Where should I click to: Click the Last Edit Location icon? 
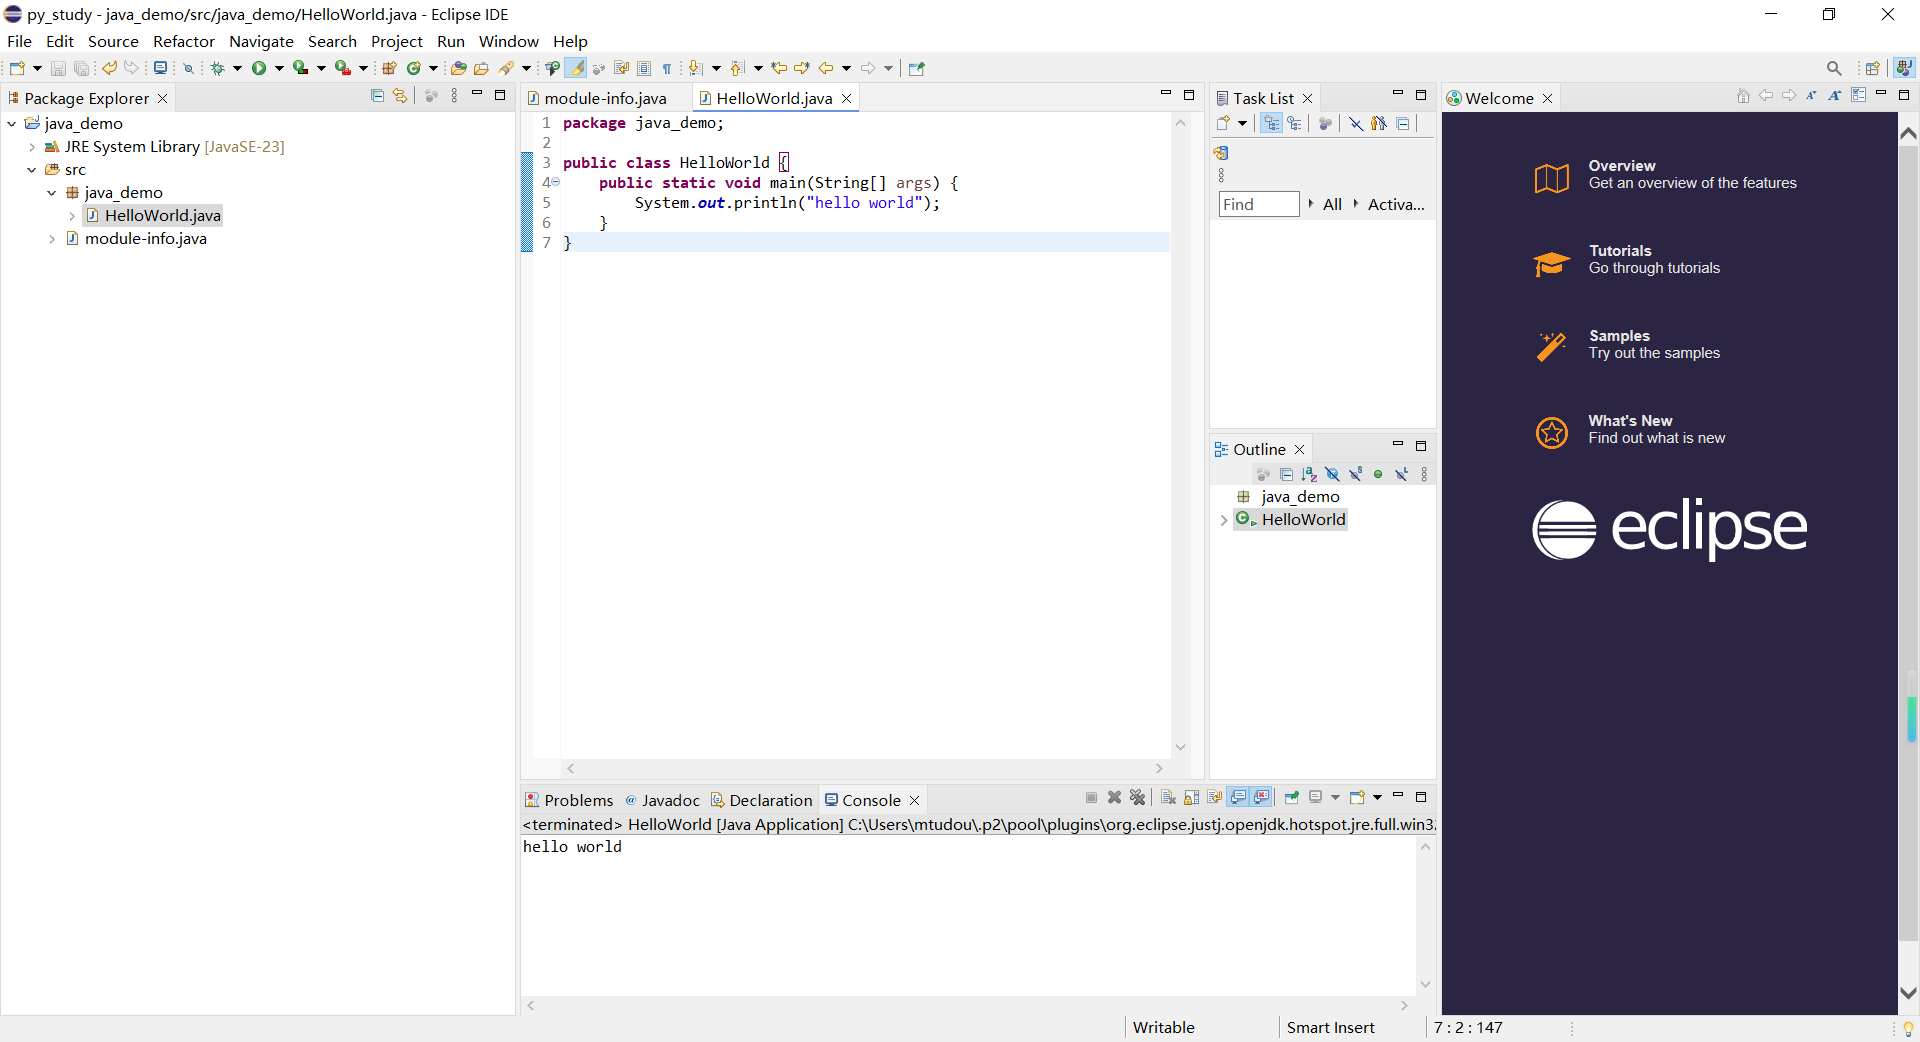tap(779, 68)
